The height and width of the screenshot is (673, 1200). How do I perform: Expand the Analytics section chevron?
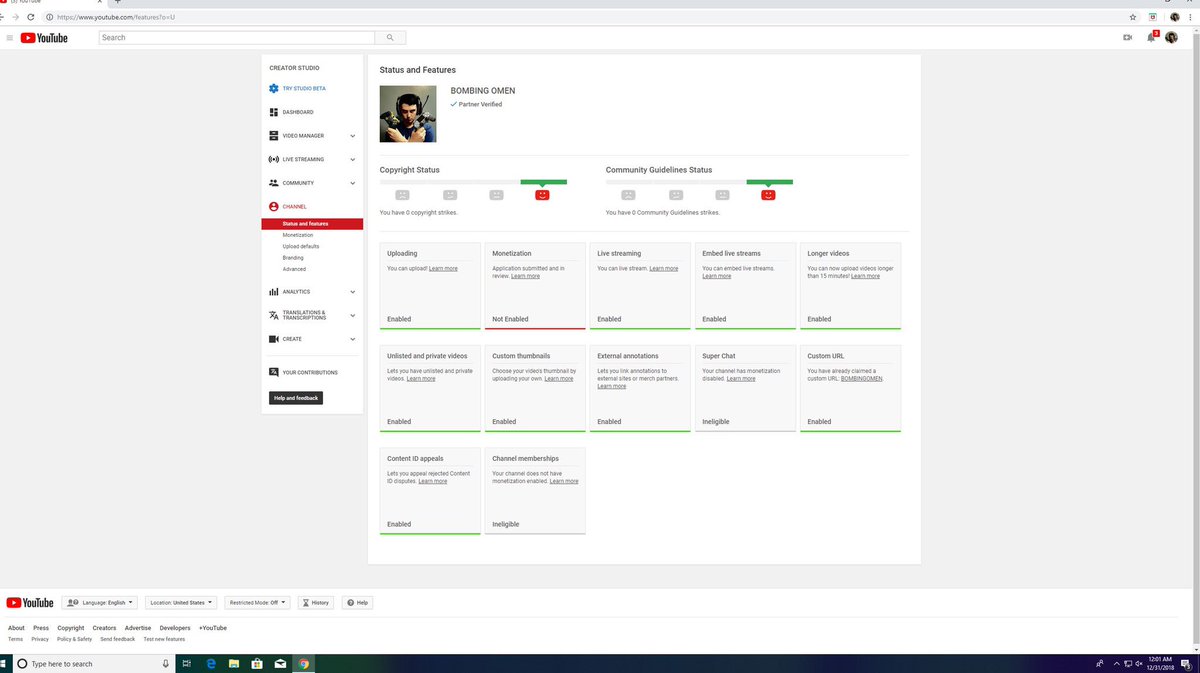click(353, 292)
